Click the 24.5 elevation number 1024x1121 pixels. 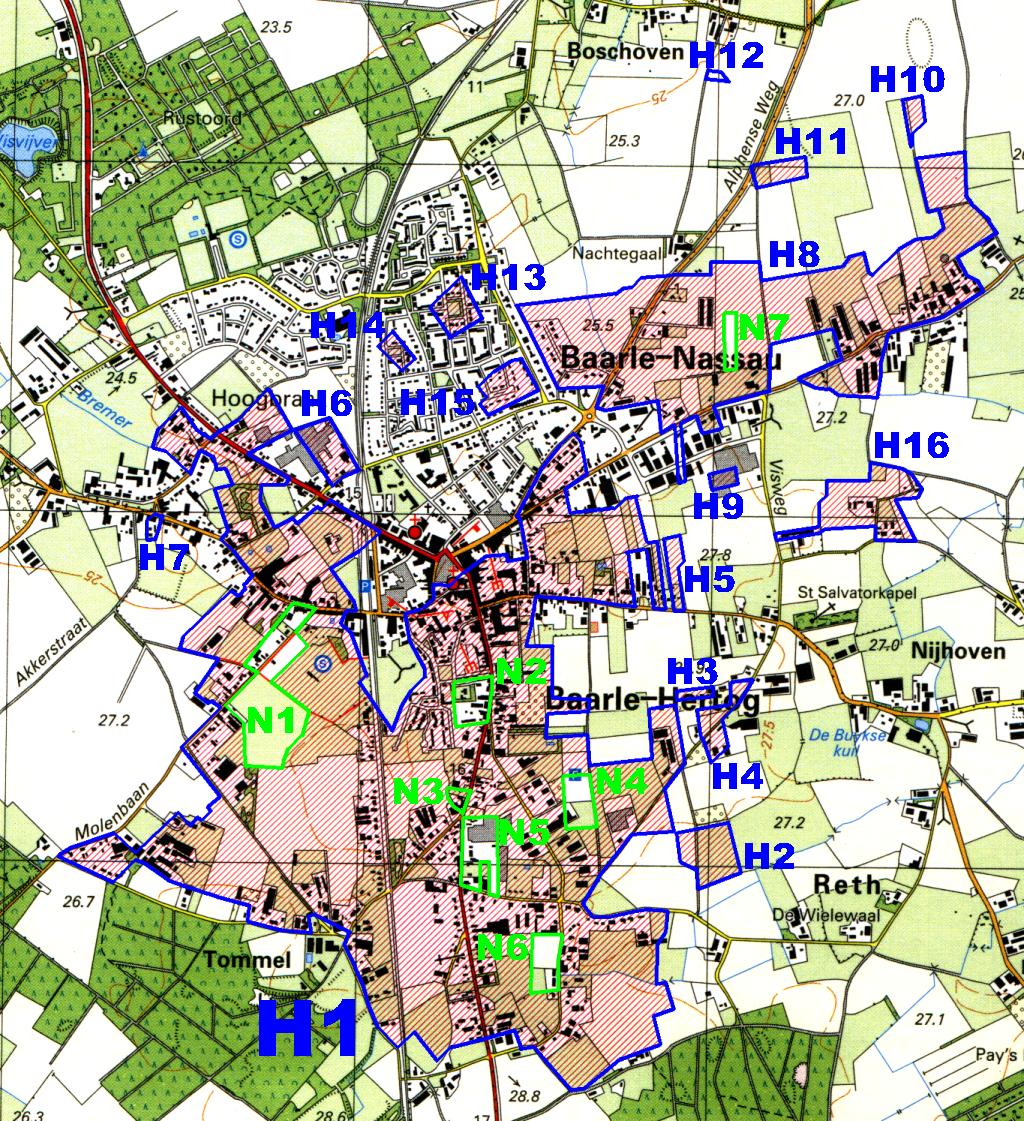(x=121, y=377)
